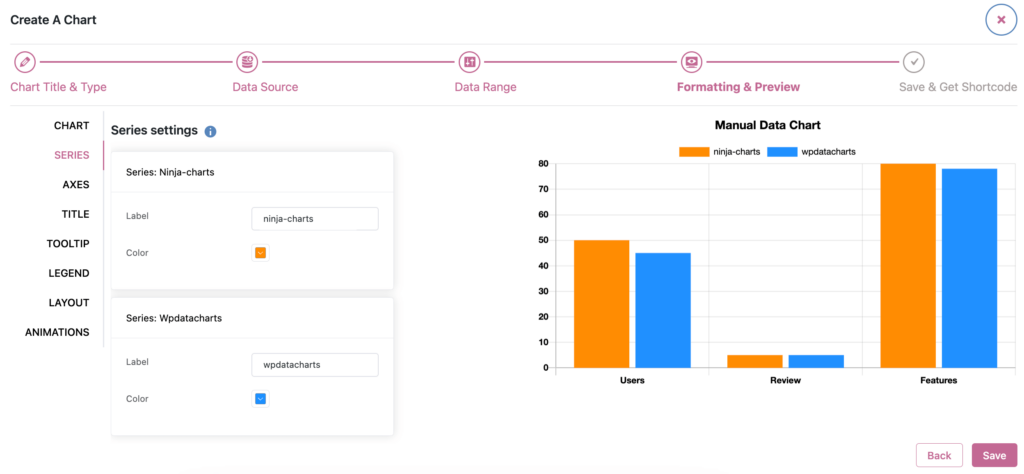Open the SERIES settings tab
The width and height of the screenshot is (1024, 474).
point(71,155)
